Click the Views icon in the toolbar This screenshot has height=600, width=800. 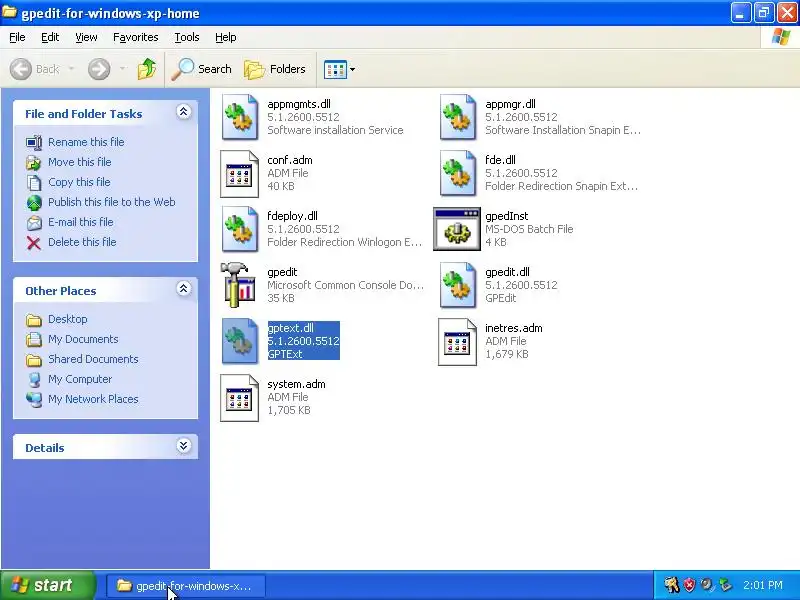click(335, 69)
